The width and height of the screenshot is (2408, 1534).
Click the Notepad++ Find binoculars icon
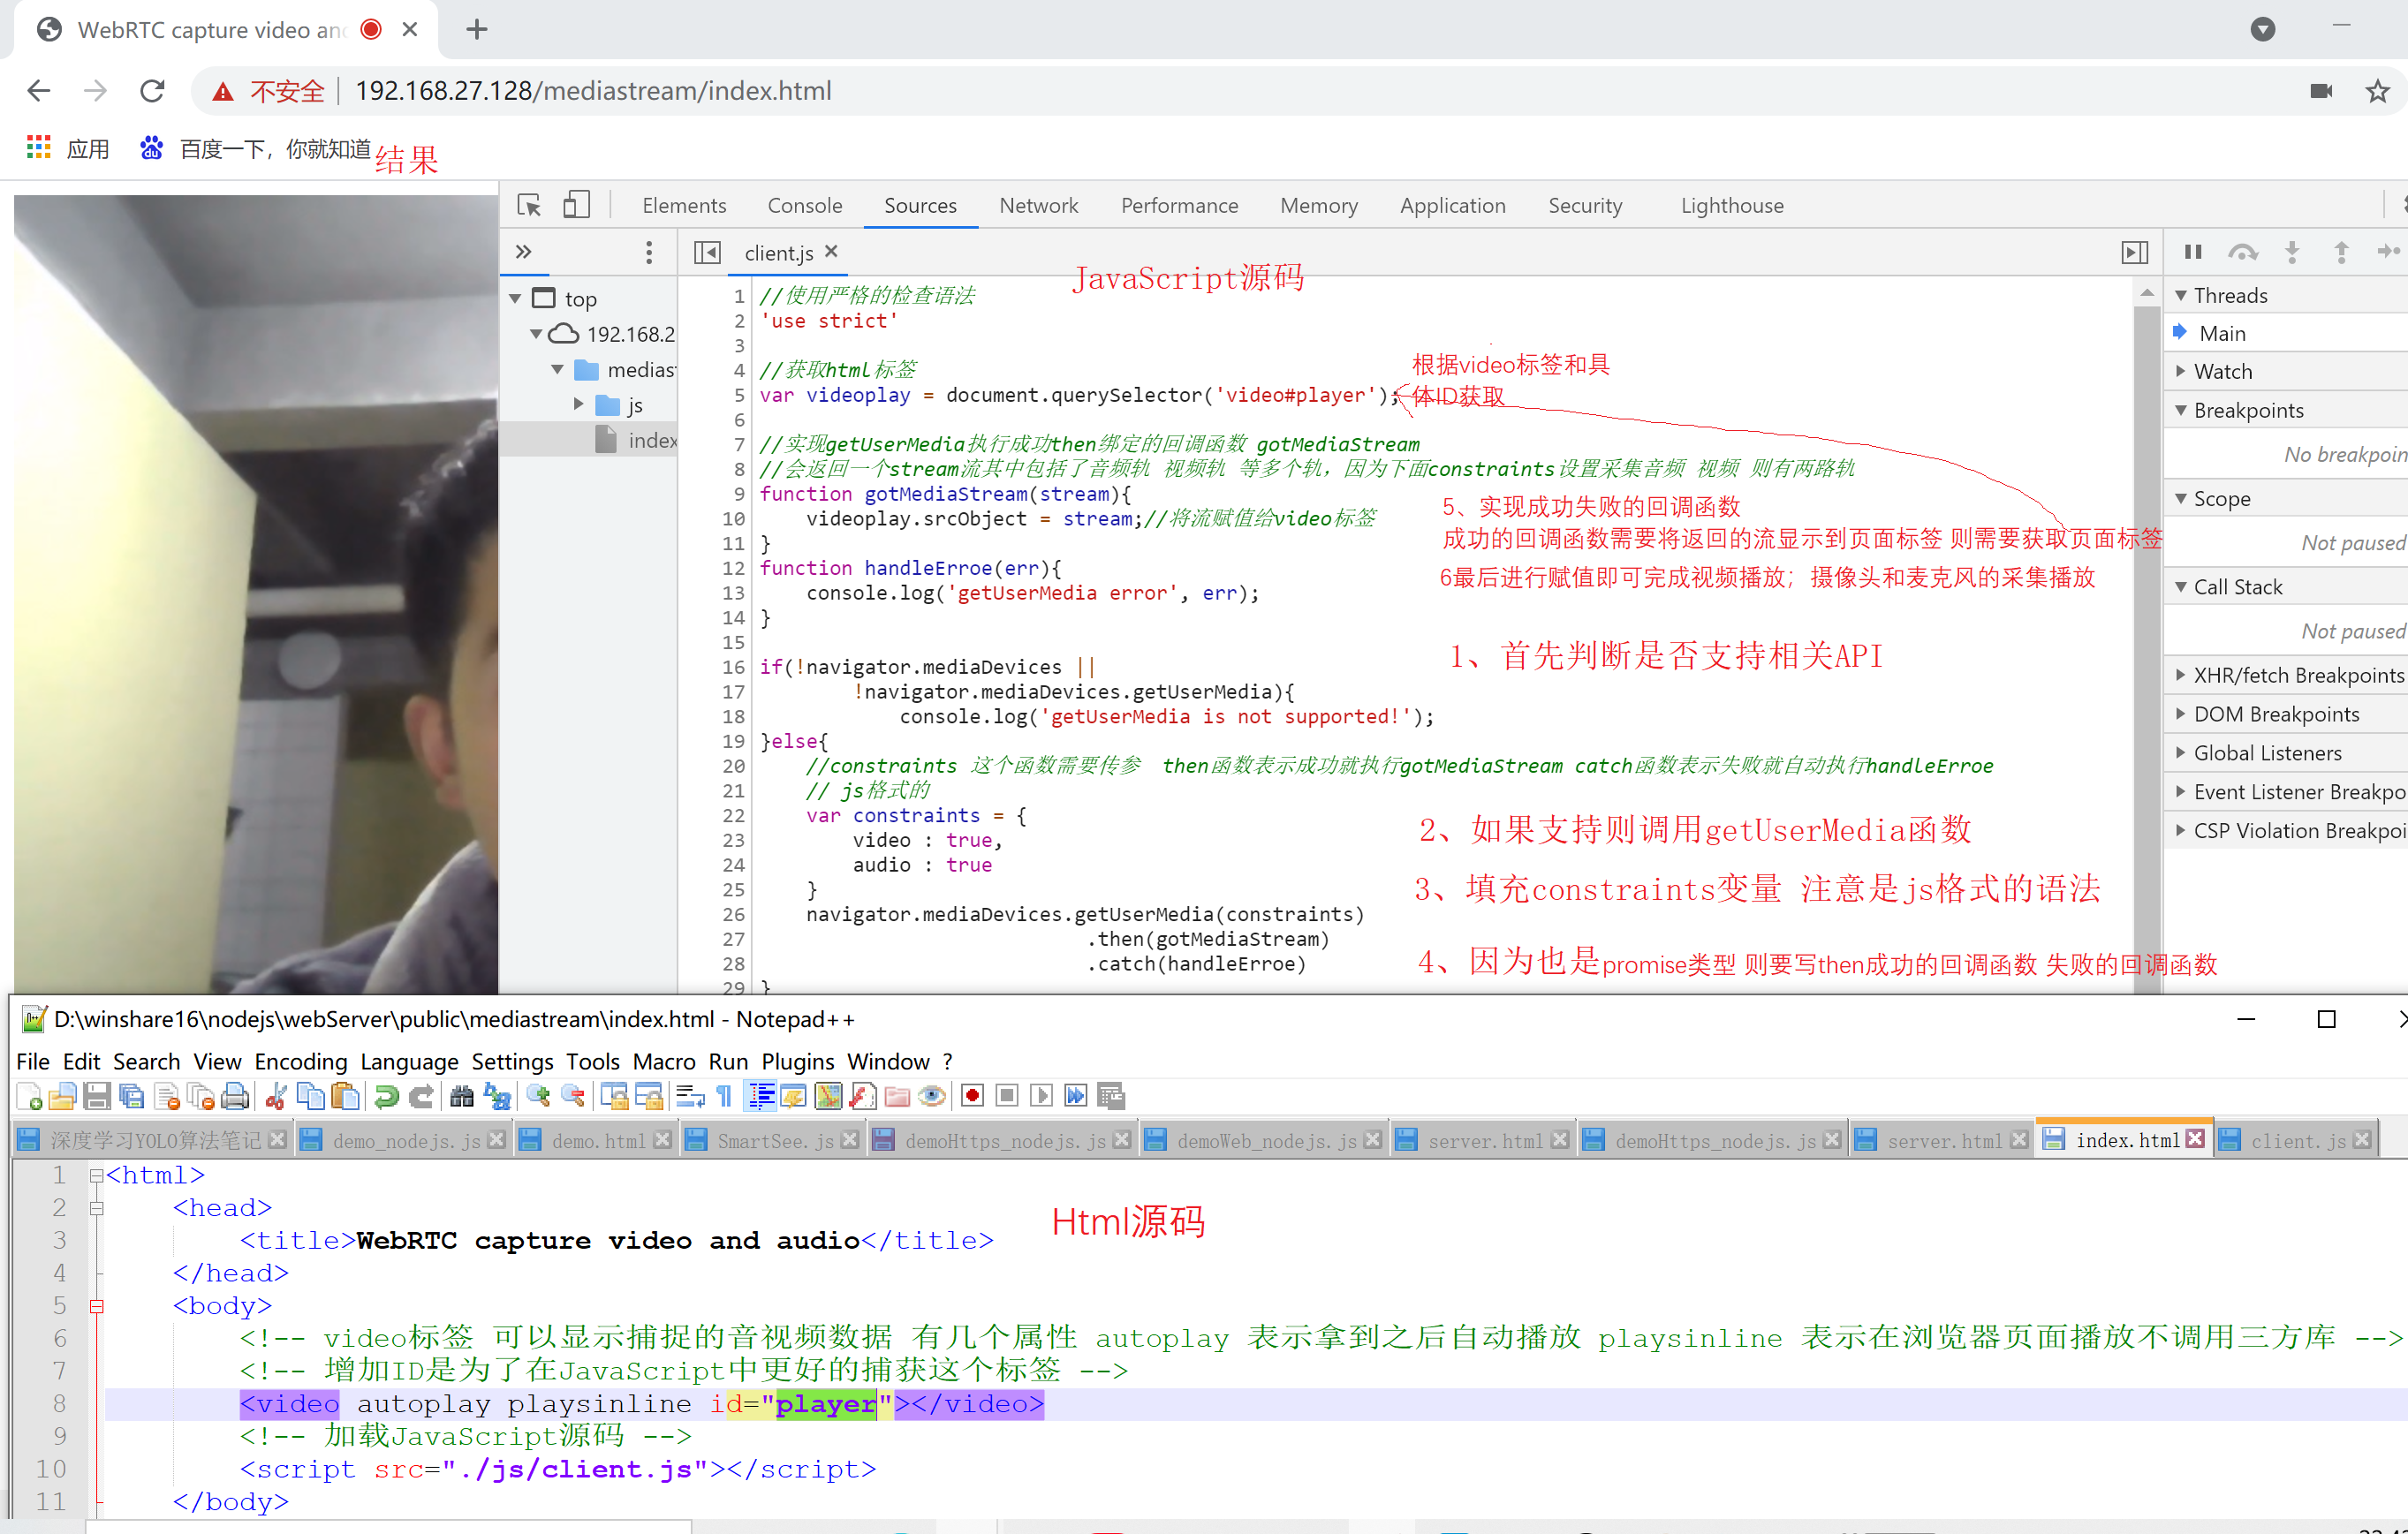[461, 1097]
